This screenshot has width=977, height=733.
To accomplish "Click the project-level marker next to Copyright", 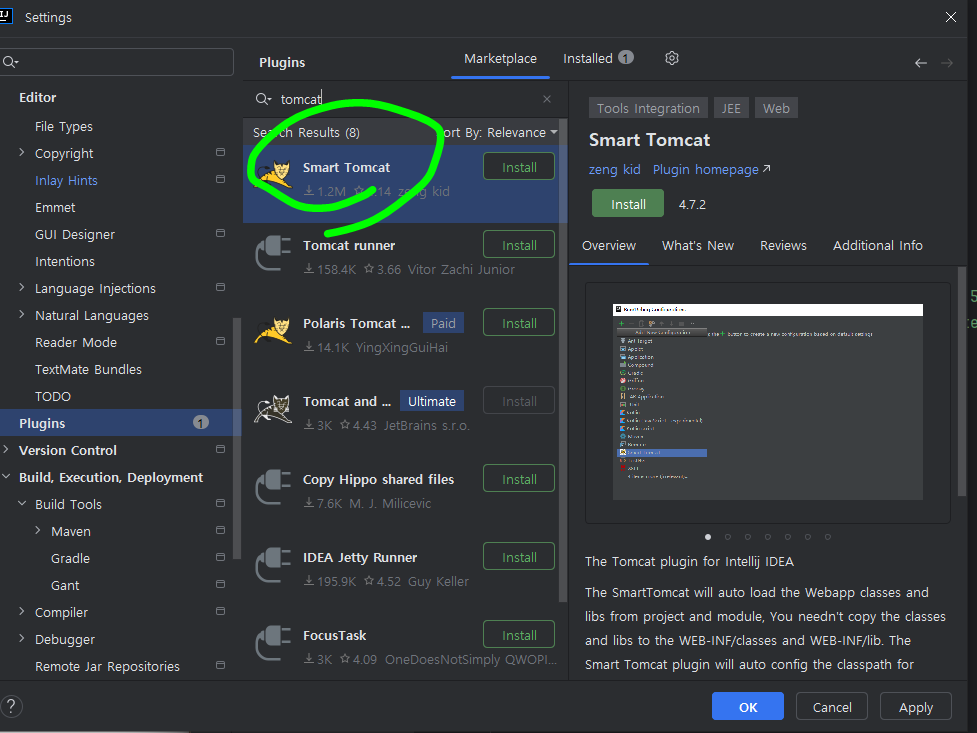I will tap(220, 152).
